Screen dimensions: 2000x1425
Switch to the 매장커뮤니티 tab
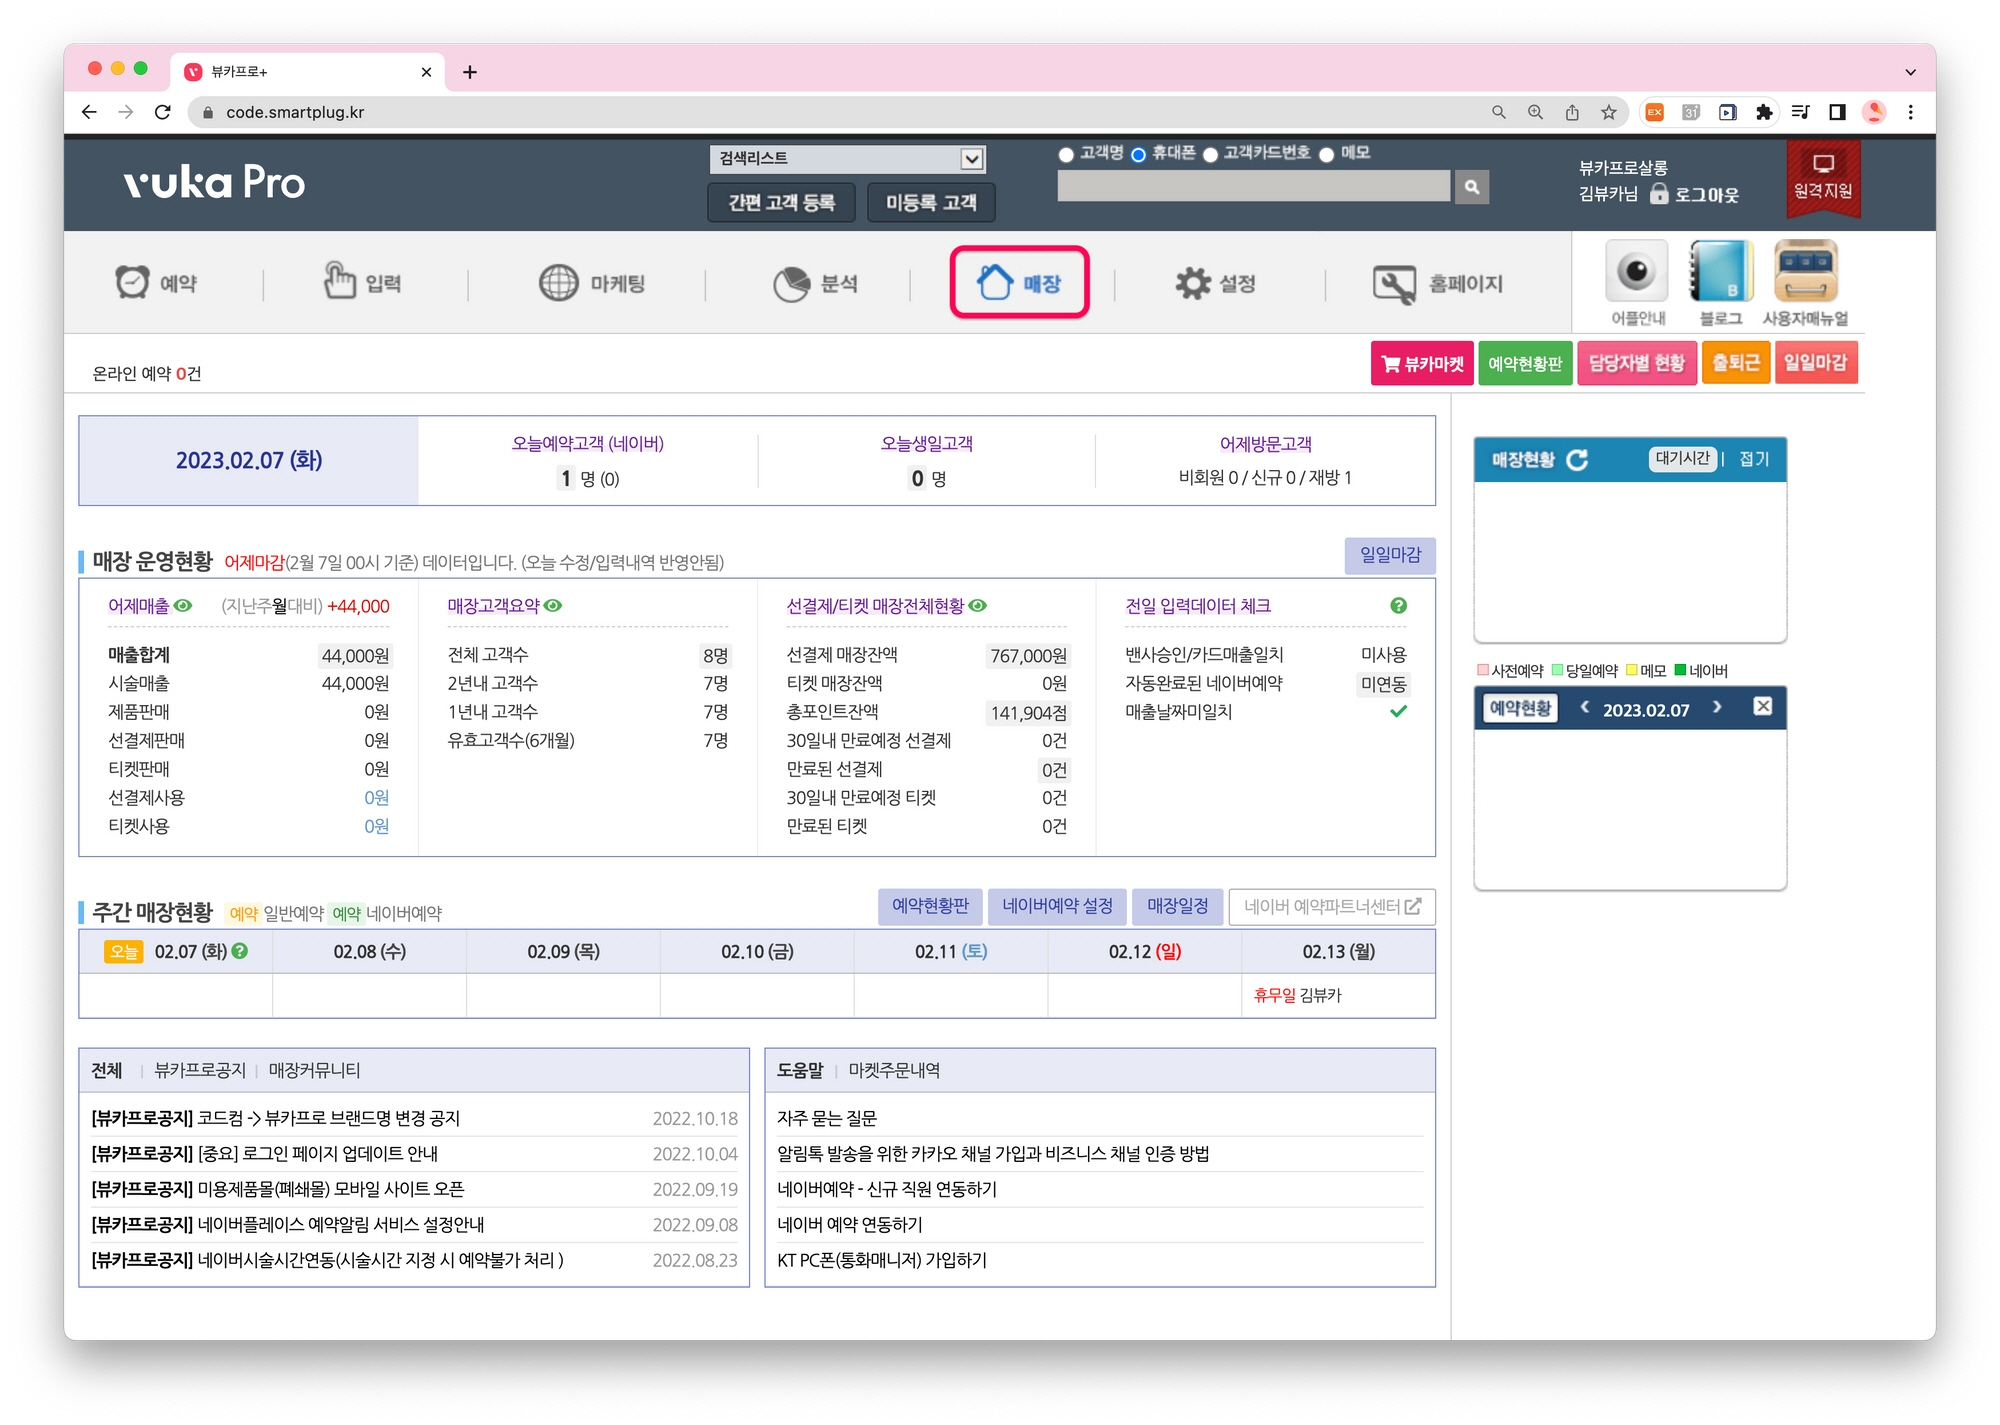[314, 1070]
